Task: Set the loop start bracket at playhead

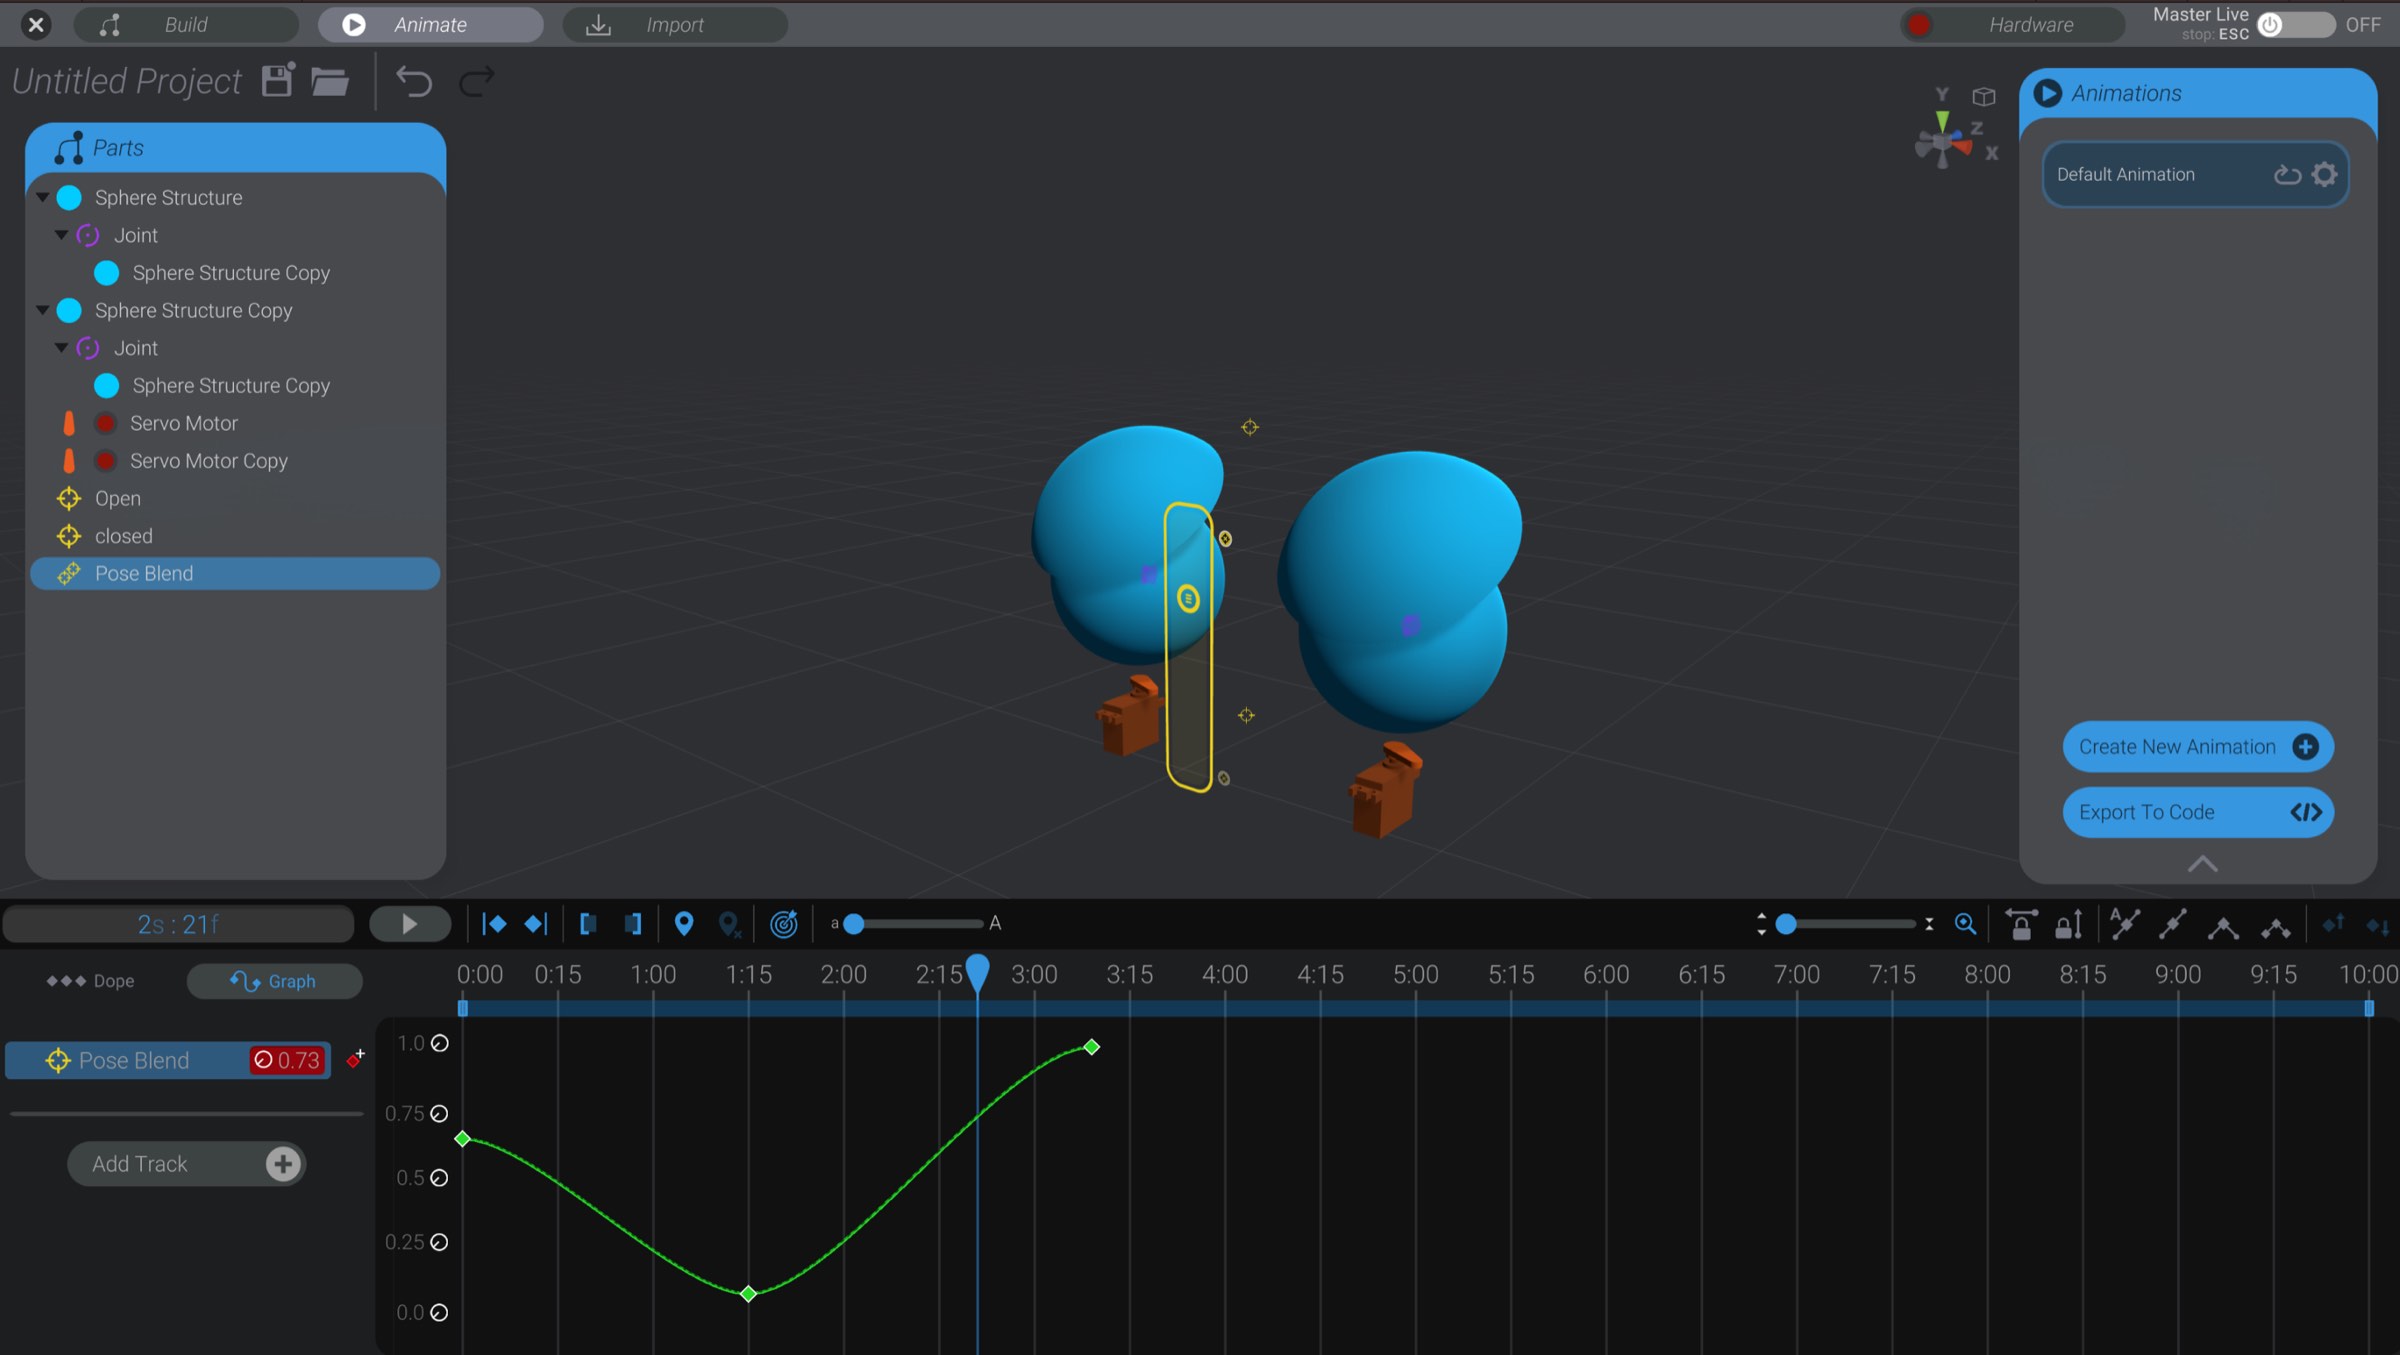Action: click(x=588, y=923)
